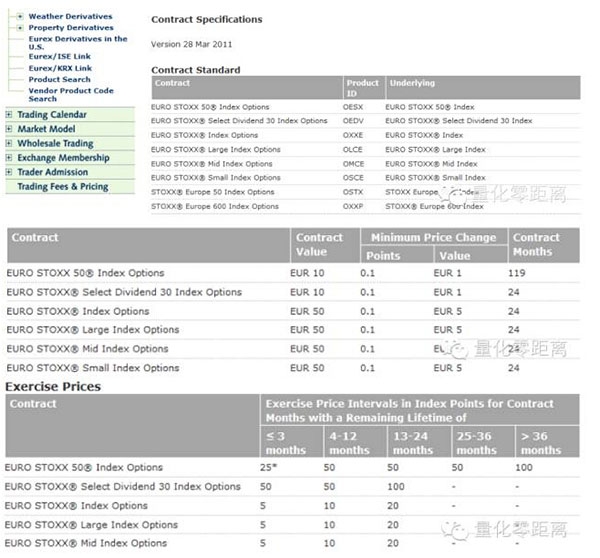Open Trading Calendar menu item
The image size is (600, 558).
click(52, 114)
